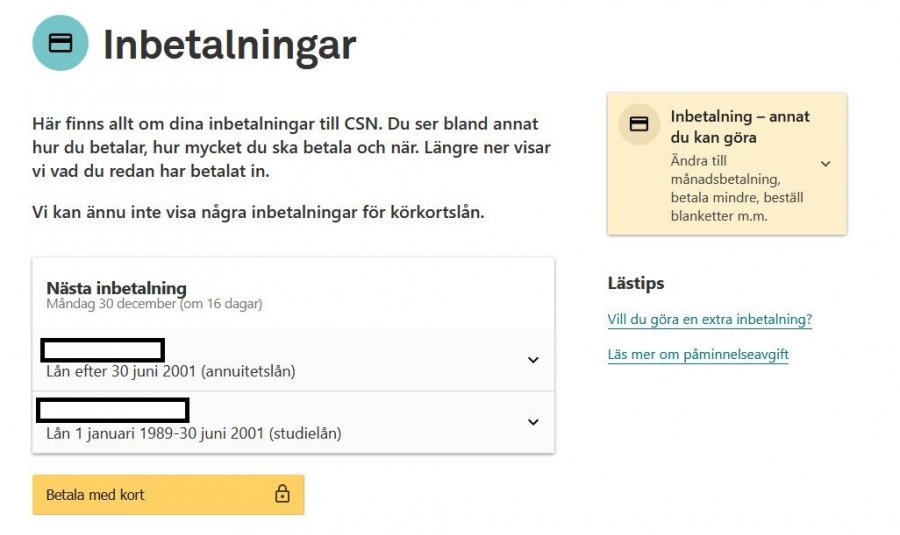This screenshot has height=535, width=900.
Task: Click the teal card icon beside Inbetalningar heading
Action: (60, 43)
